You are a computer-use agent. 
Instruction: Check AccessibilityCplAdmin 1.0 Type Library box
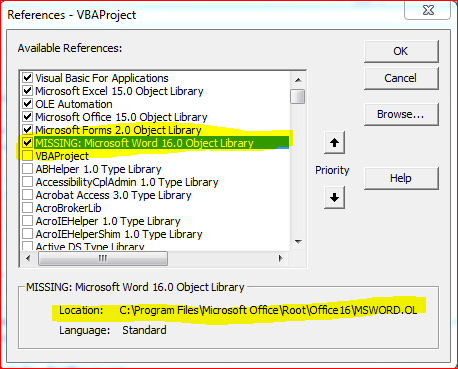click(27, 182)
